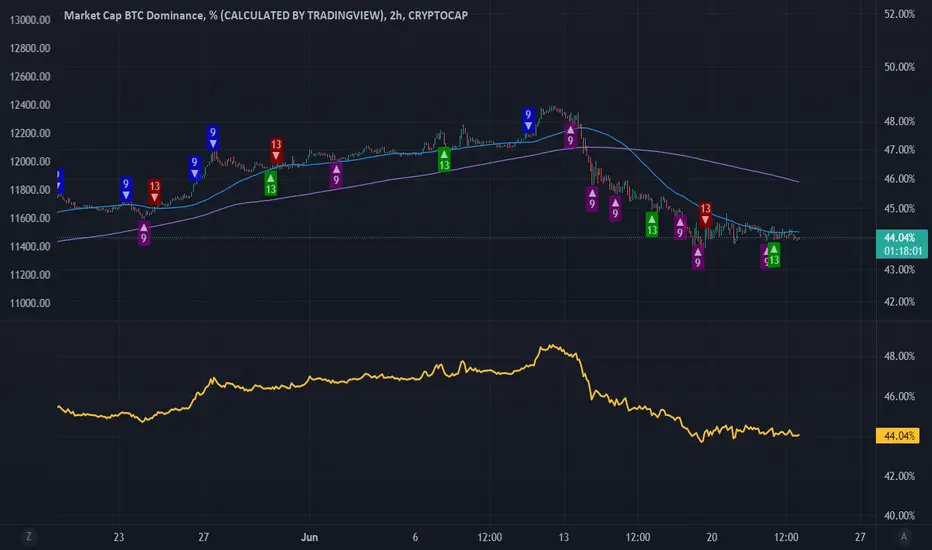Click the yellow 44.04% price label

(x=898, y=436)
